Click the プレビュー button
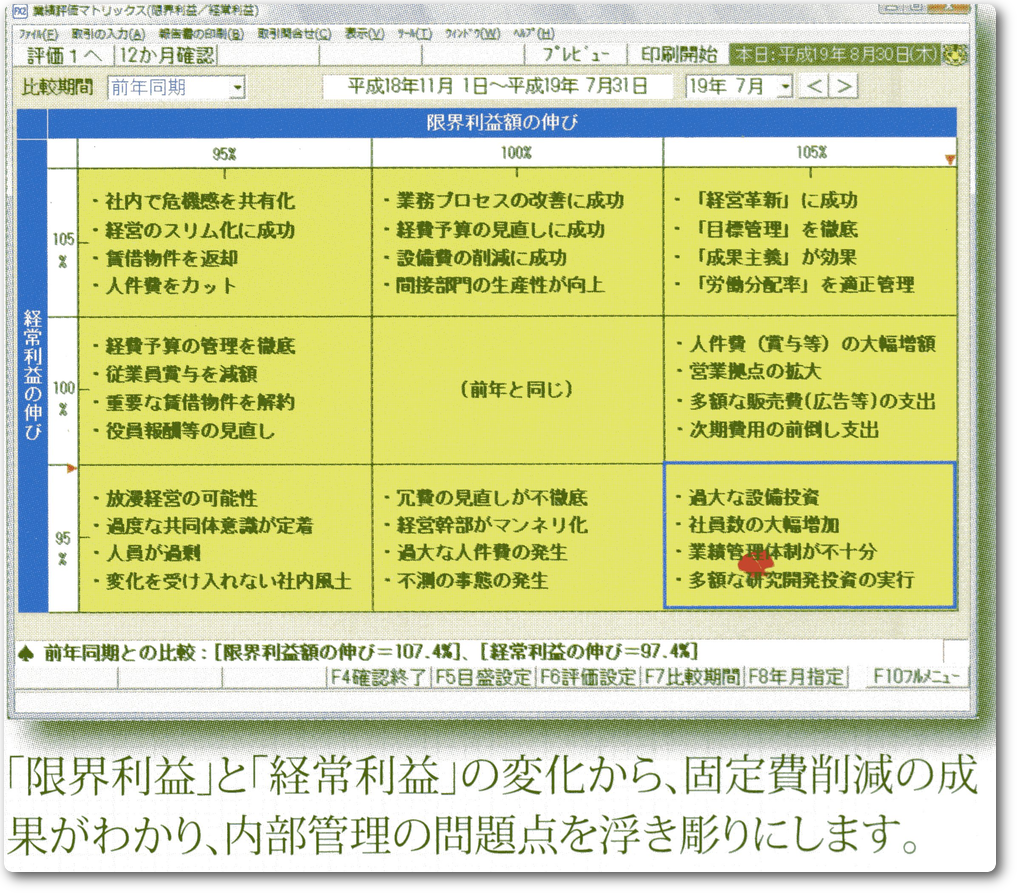The width and height of the screenshot is (1017, 893). 575,55
